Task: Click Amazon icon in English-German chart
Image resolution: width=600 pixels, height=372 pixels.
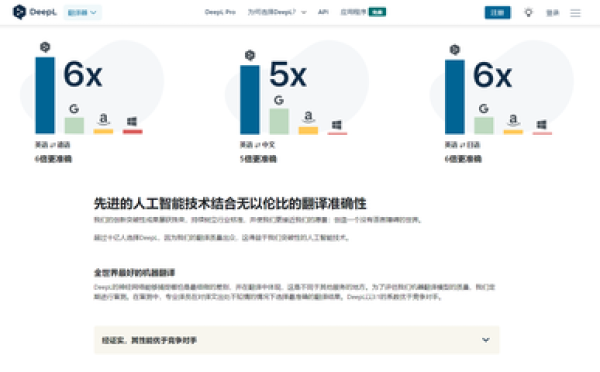Action: click(103, 119)
